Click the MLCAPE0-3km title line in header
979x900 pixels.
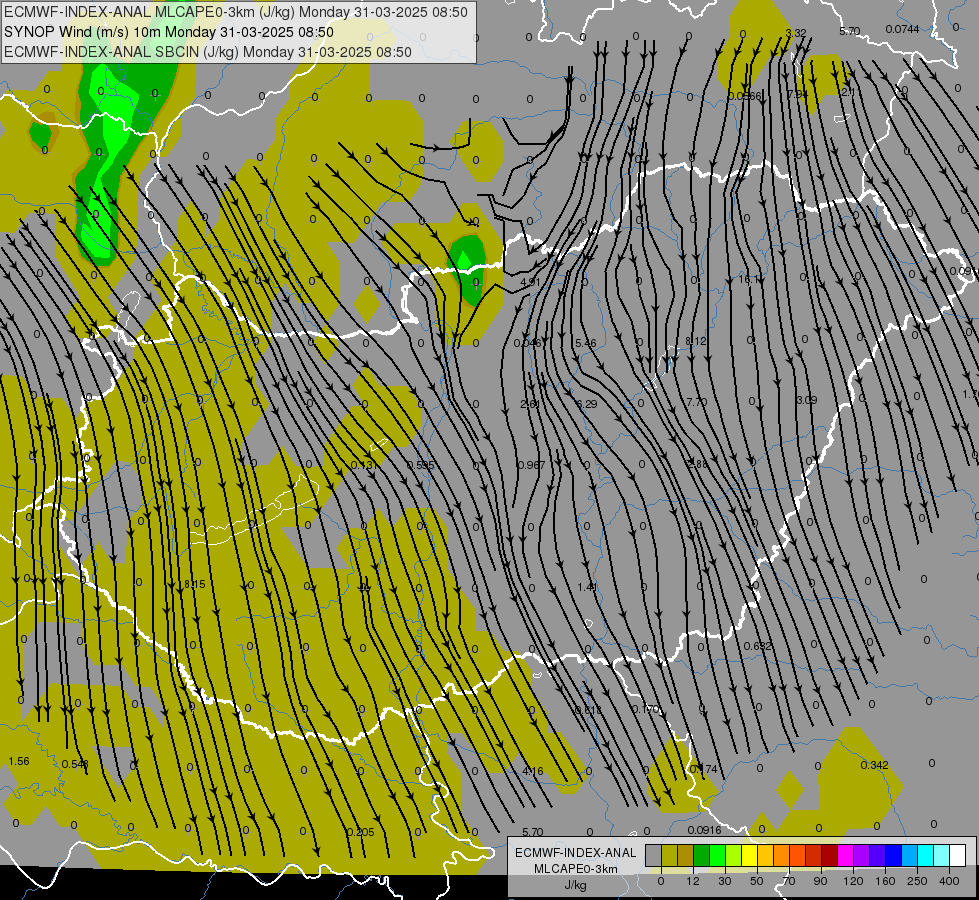[235, 12]
